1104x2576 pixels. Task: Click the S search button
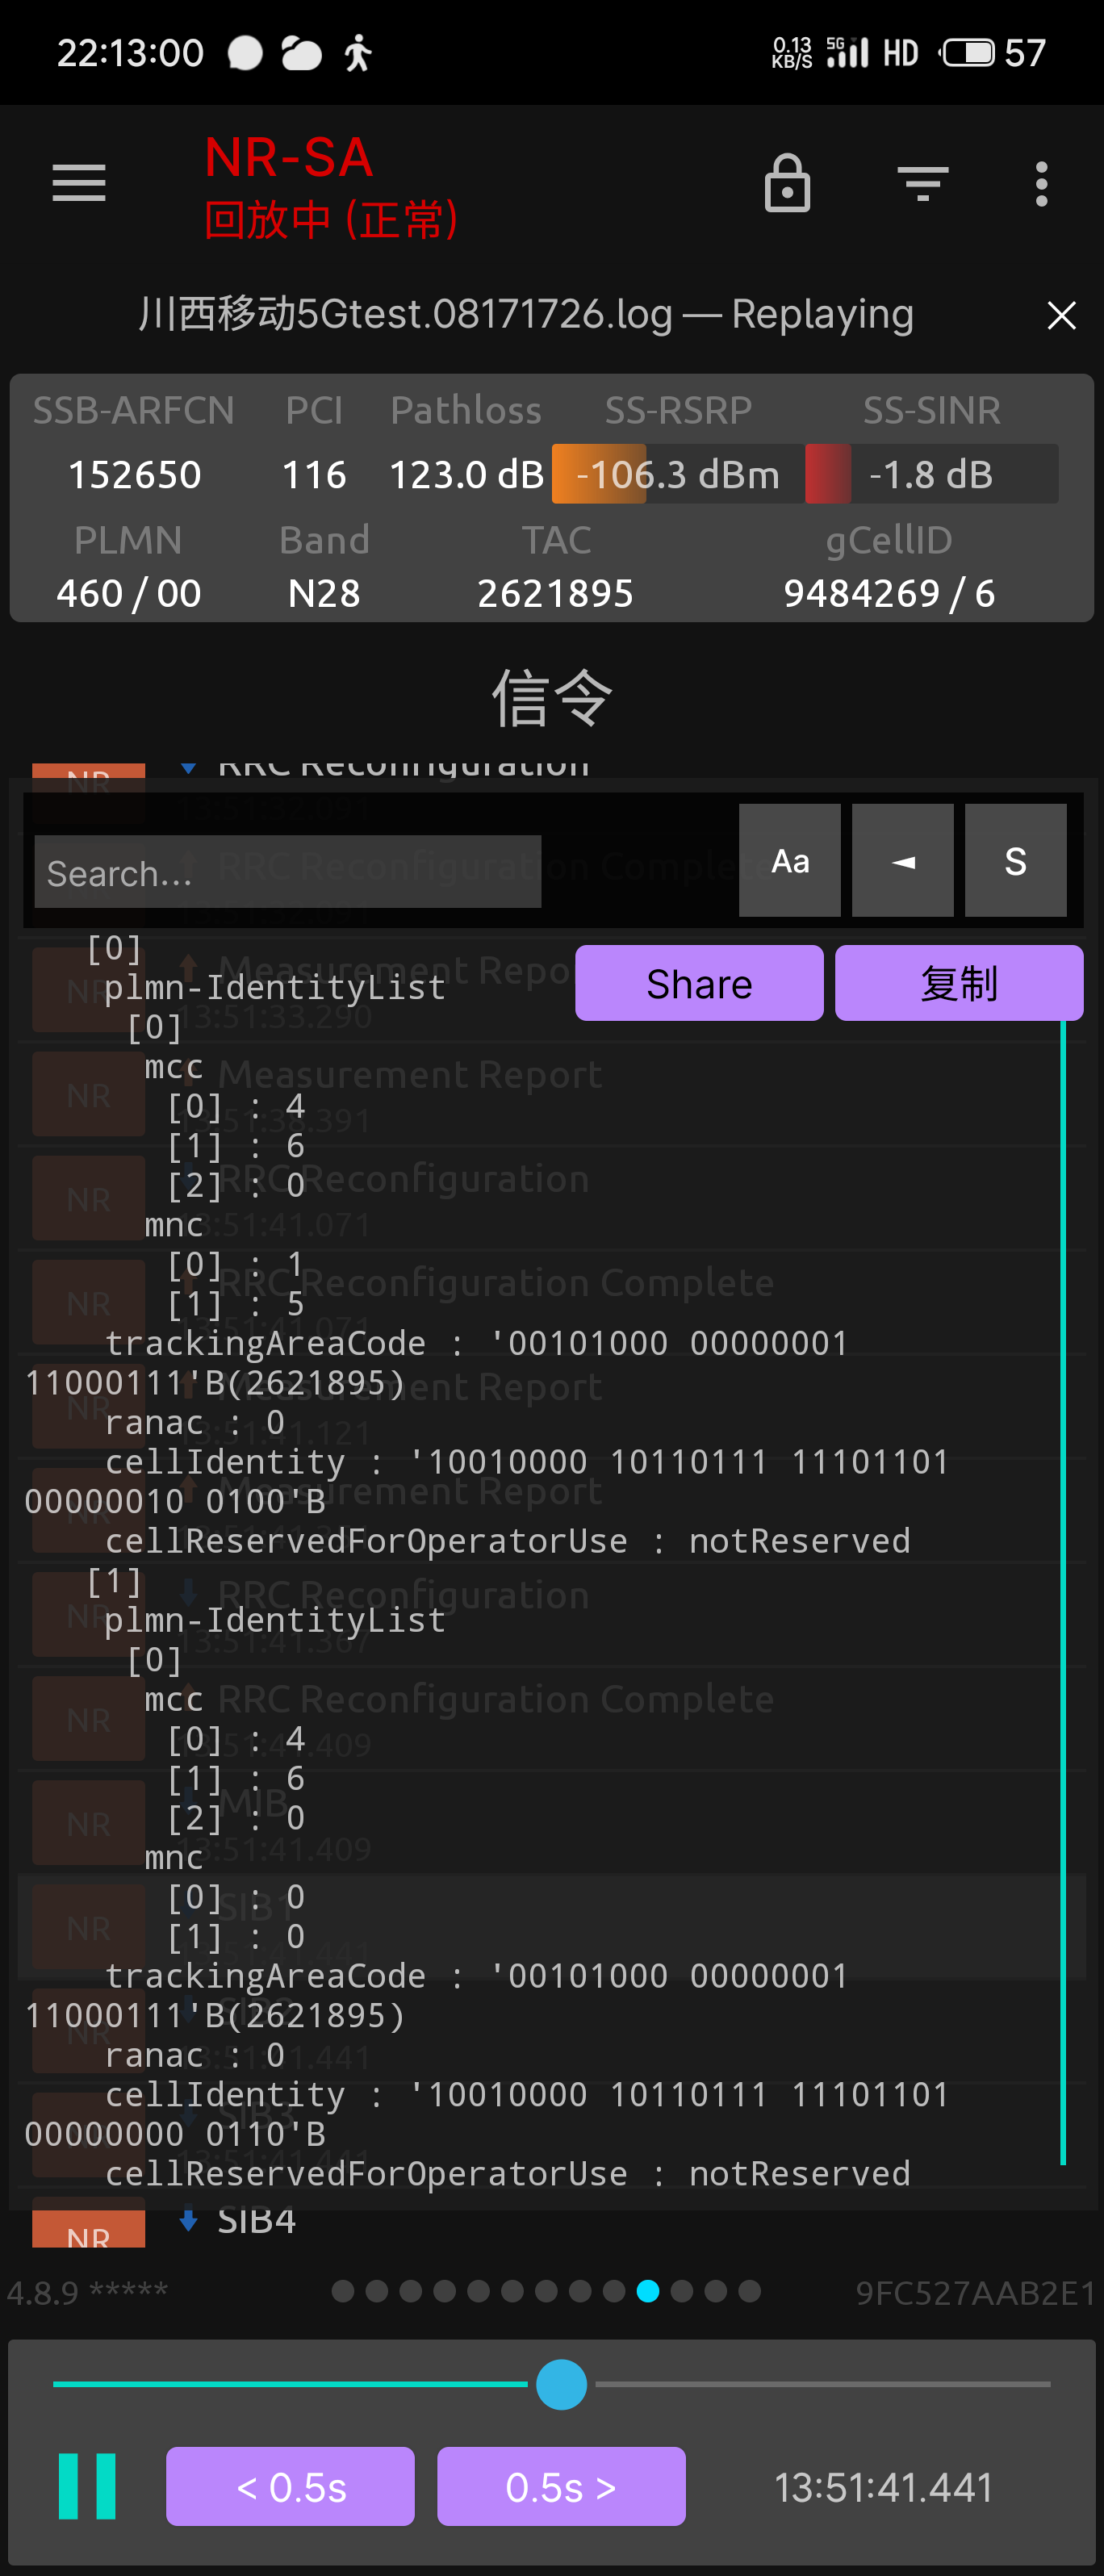pyautogui.click(x=1015, y=861)
